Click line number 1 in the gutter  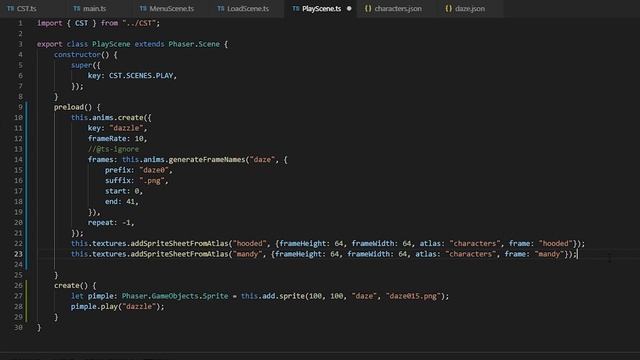pos(20,23)
